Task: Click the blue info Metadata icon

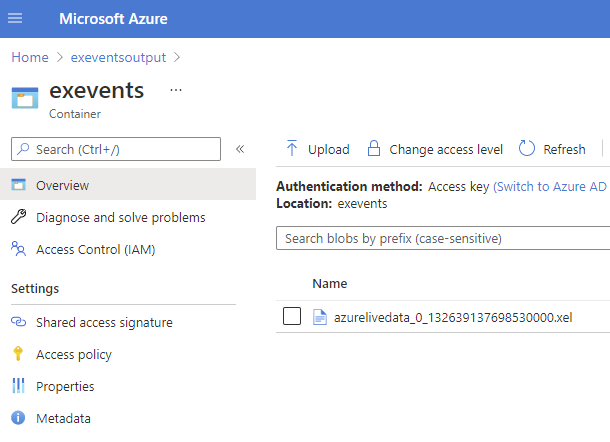Action: click(x=18, y=418)
